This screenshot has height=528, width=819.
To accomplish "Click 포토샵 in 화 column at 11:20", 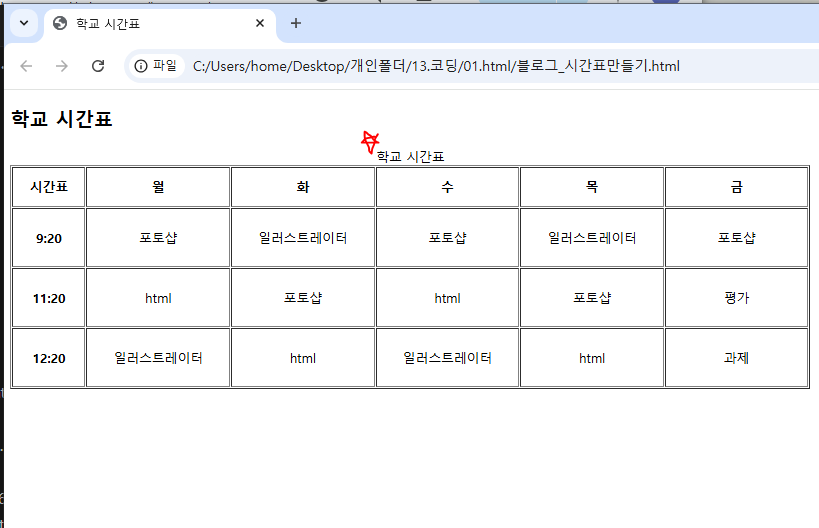I will (x=303, y=298).
